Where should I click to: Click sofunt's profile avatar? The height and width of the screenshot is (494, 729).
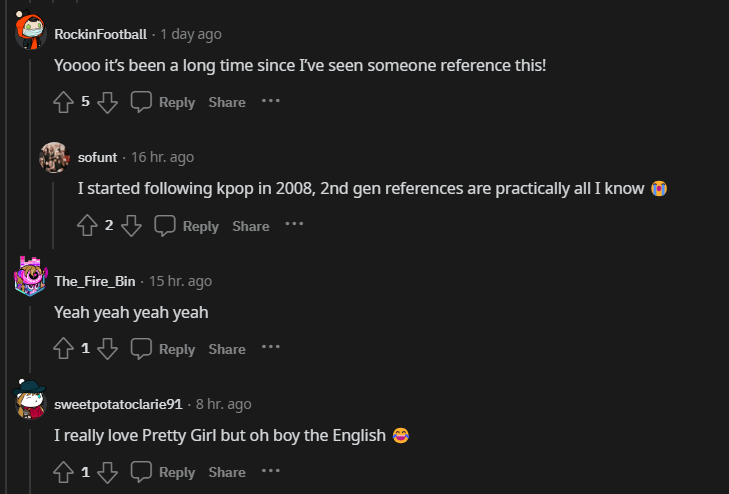point(54,157)
